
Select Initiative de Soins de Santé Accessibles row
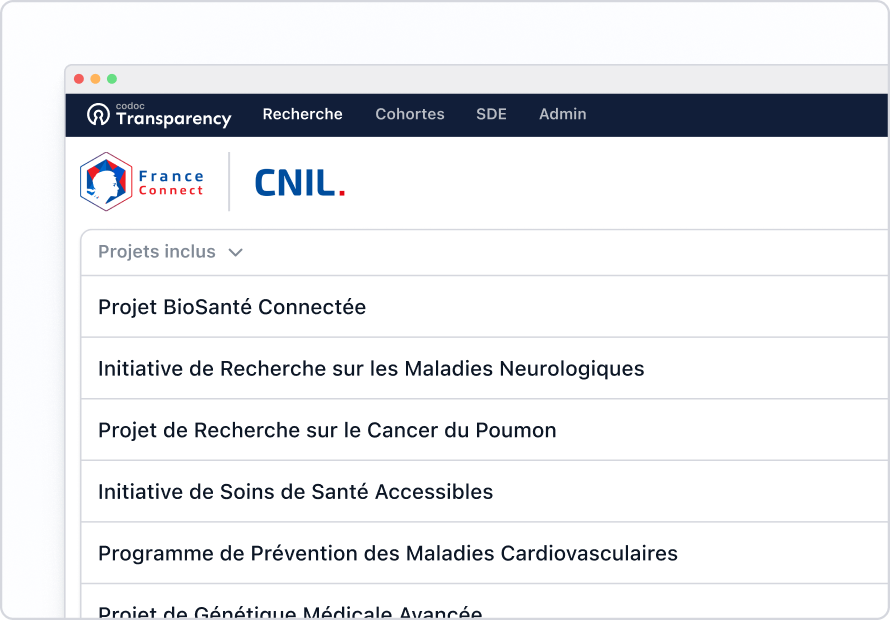pos(294,492)
